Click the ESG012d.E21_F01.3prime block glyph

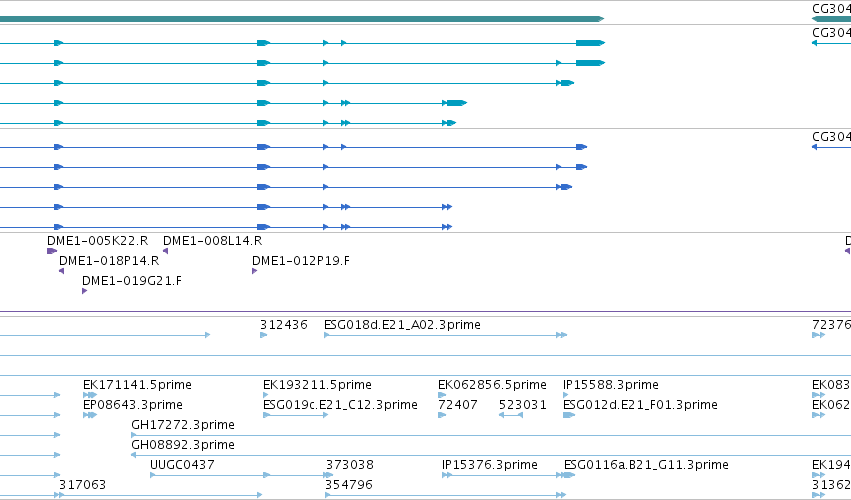tap(569, 415)
